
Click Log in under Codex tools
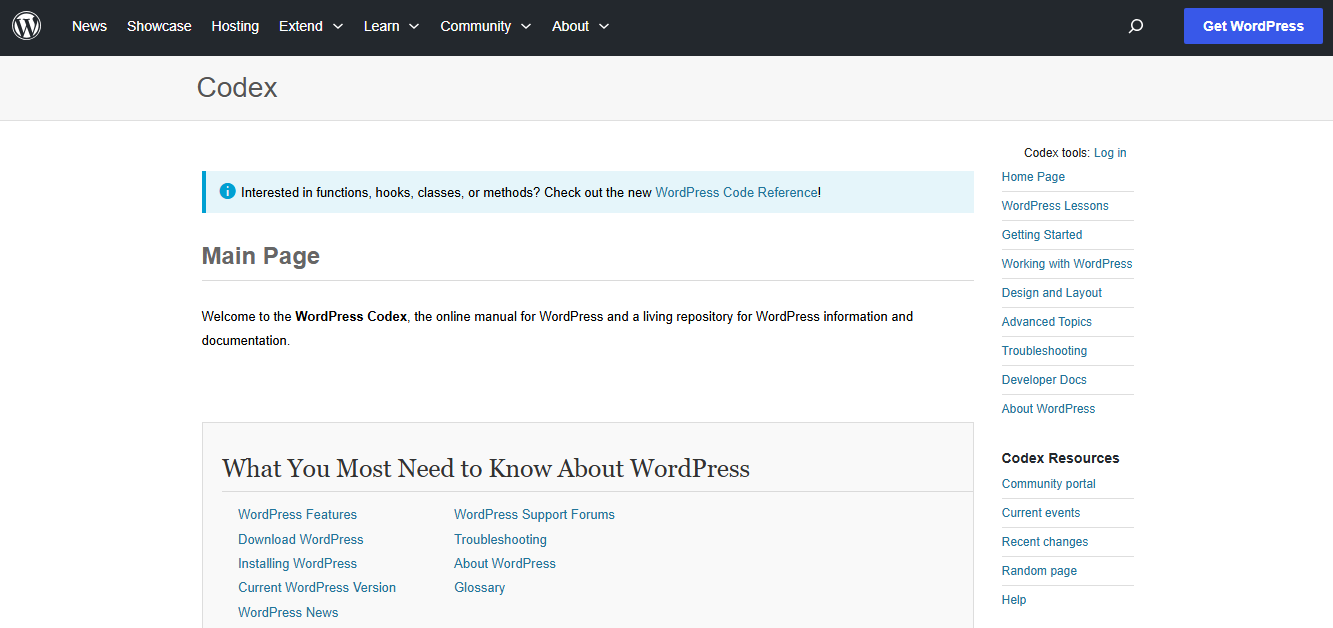1108,152
